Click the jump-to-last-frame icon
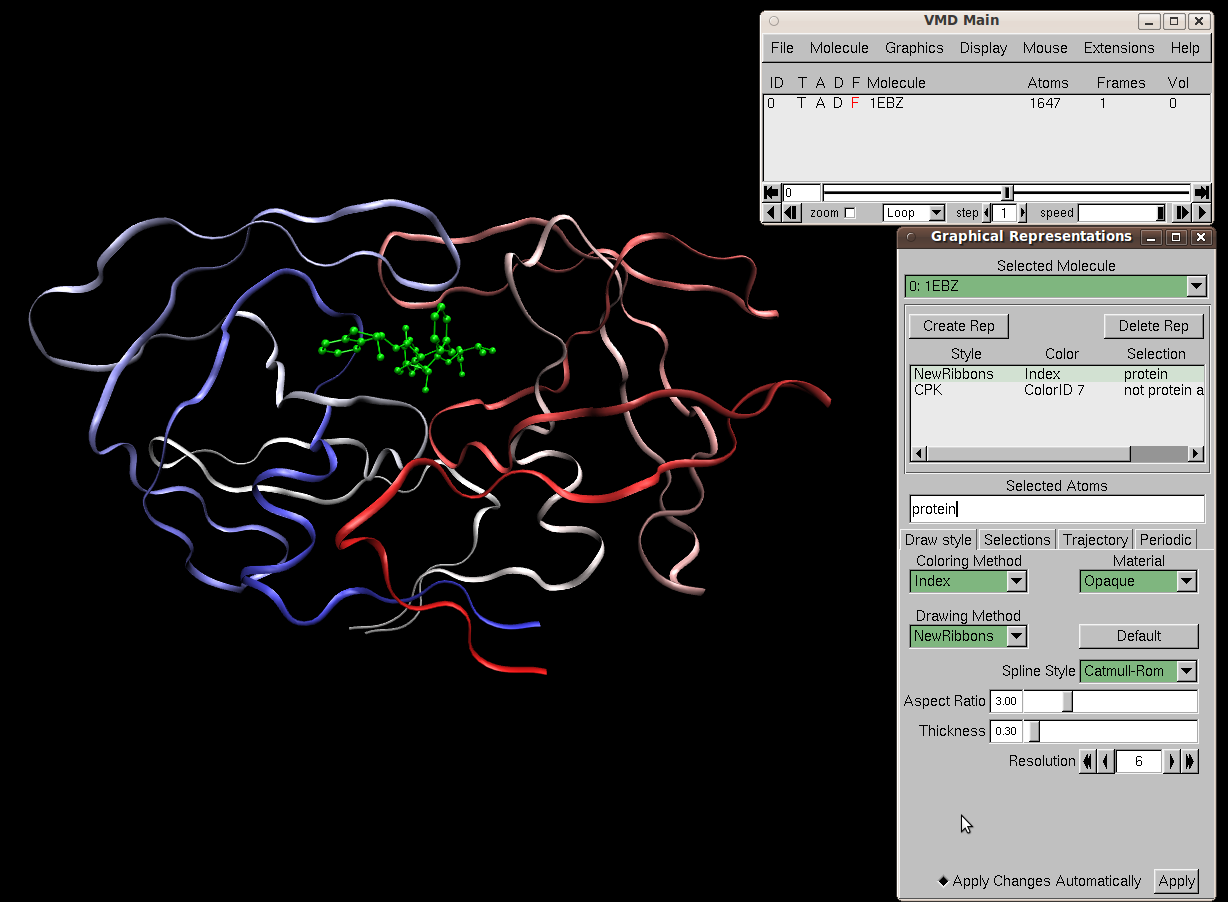 1201,192
